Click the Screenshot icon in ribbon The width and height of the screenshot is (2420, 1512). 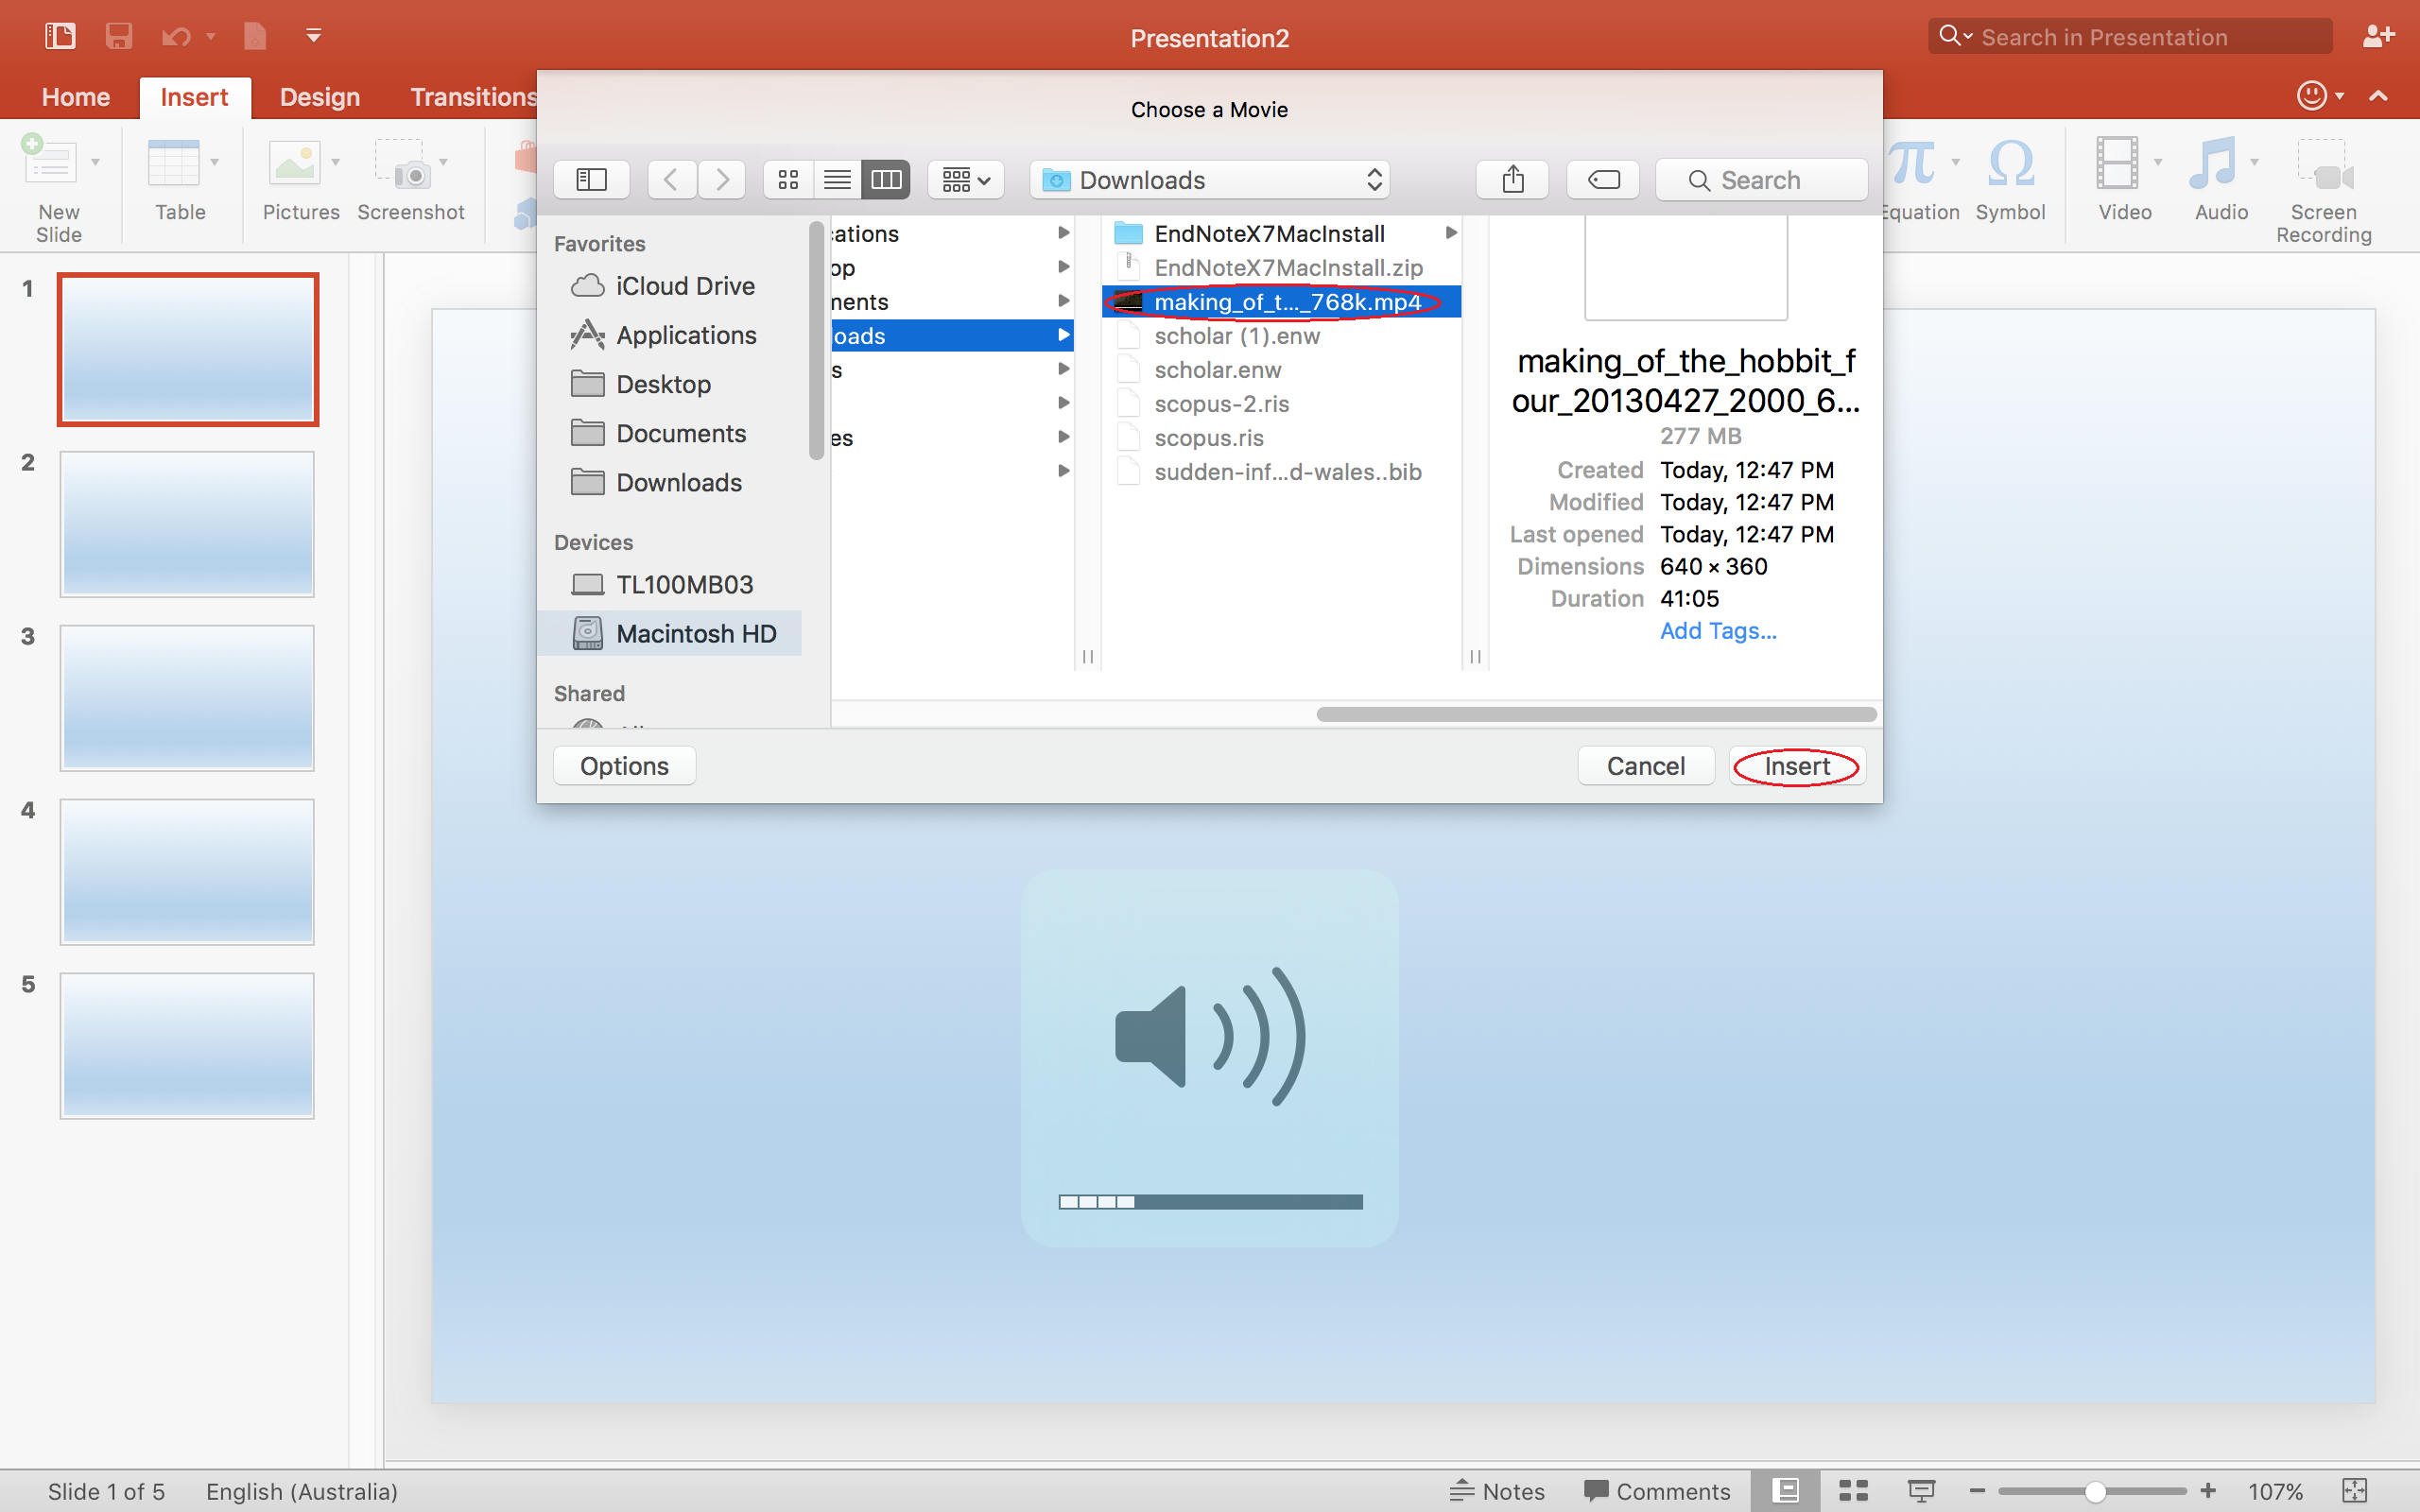(x=403, y=163)
